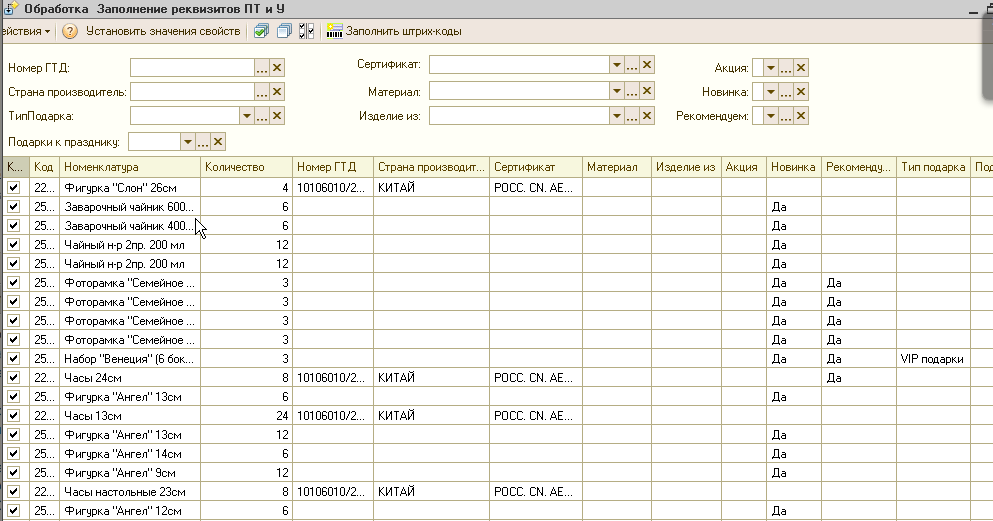This screenshot has width=993, height=521.
Task: Toggle checkbox for Набор "Венеция" row
Action: [x=14, y=359]
